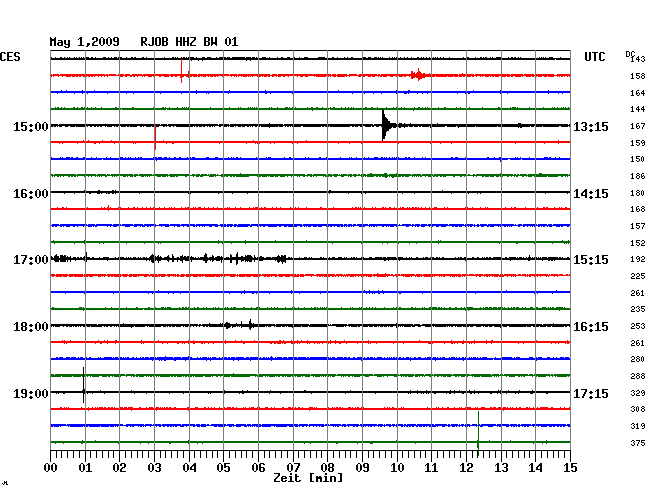Click the DC offset value 192
Screen dimensions: 650x494
(638, 259)
